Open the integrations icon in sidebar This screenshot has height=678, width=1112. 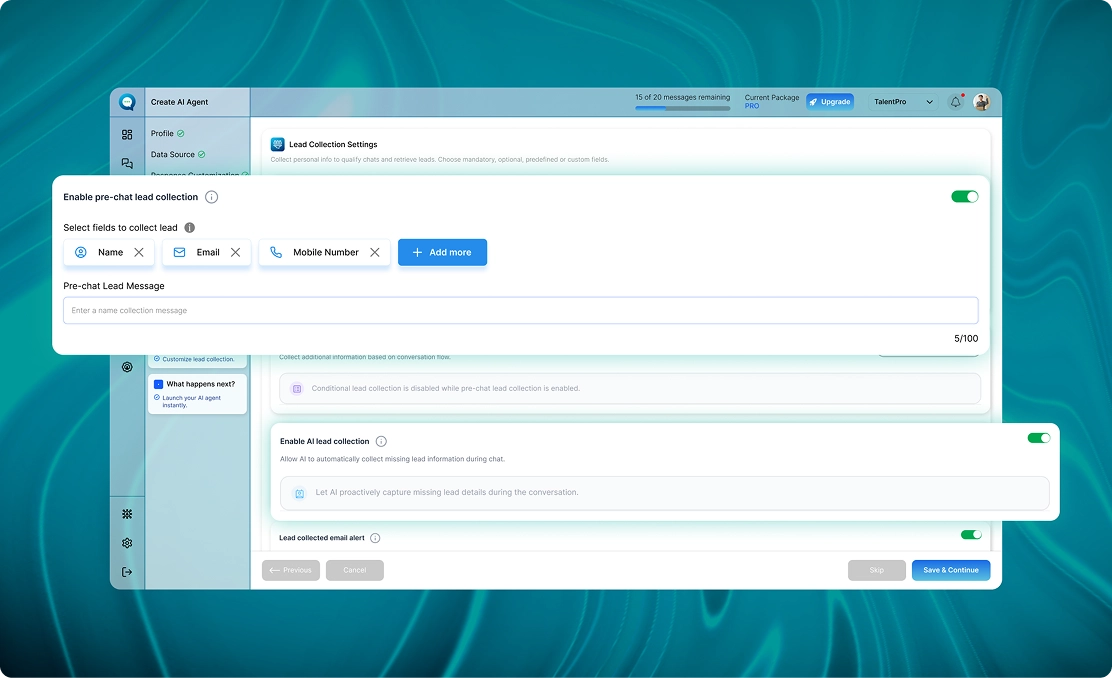coord(127,514)
